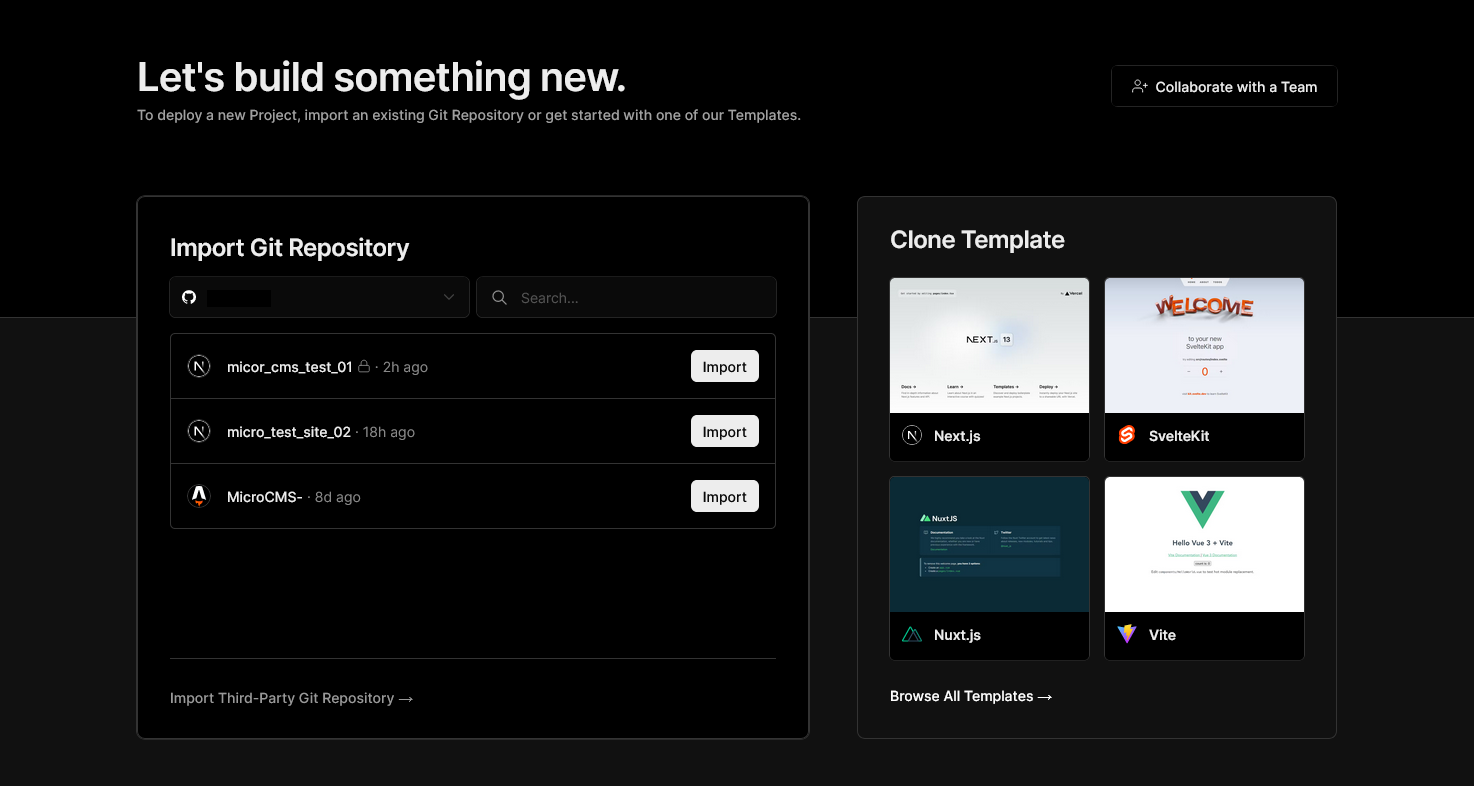Select the SvelteKit template preview thumbnail
This screenshot has width=1474, height=786.
click(x=1204, y=345)
